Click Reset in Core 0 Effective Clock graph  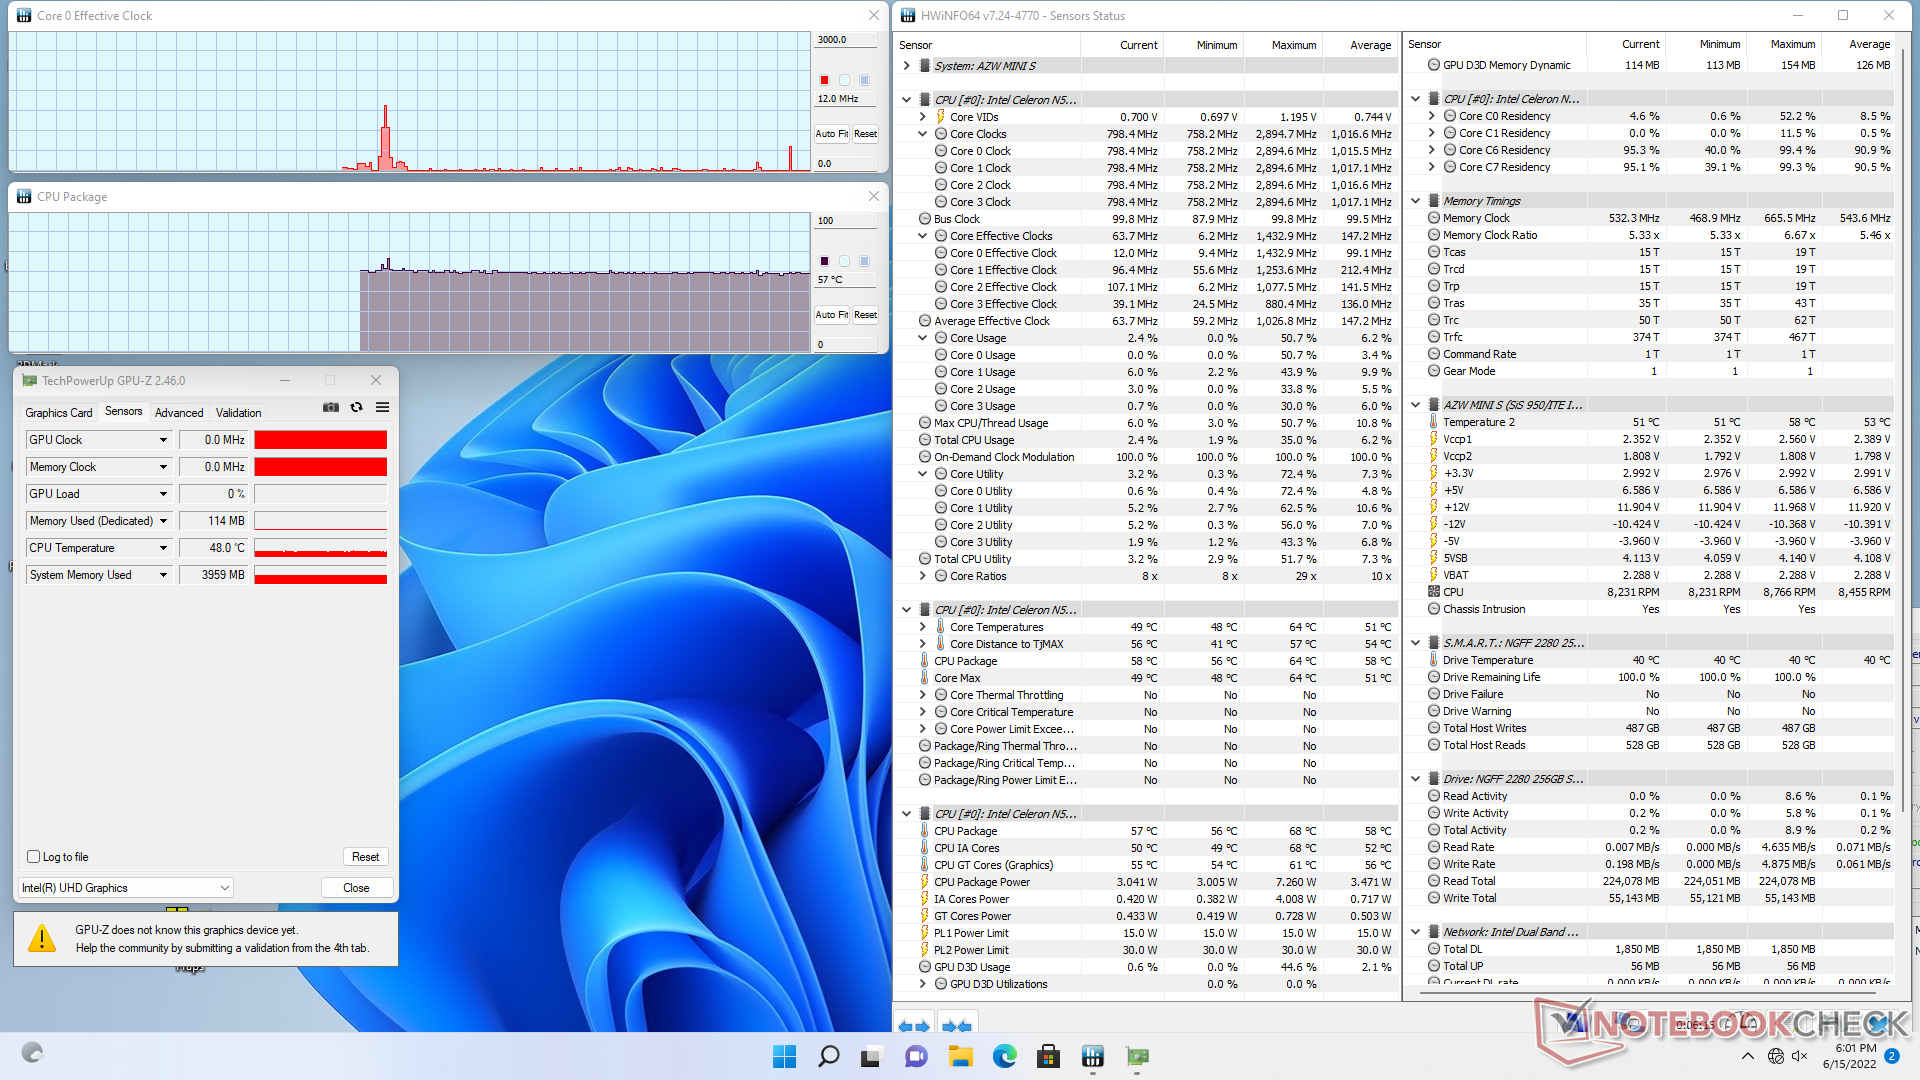click(x=865, y=134)
